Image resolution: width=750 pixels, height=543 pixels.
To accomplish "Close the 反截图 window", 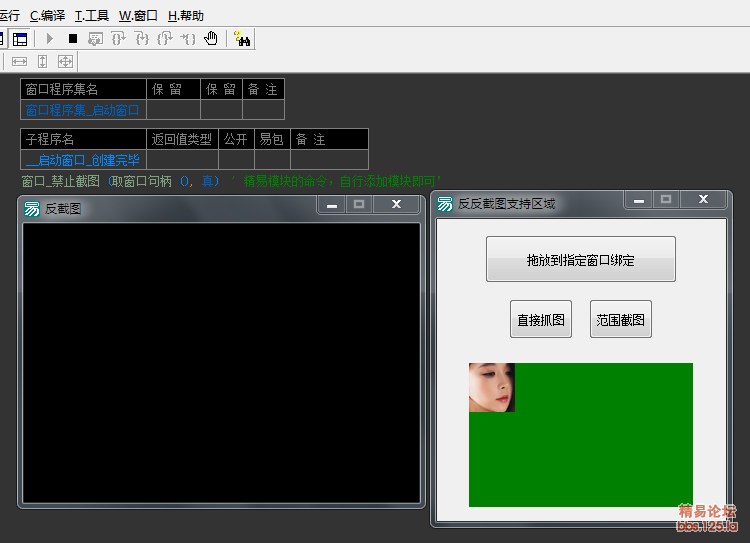I will click(396, 205).
